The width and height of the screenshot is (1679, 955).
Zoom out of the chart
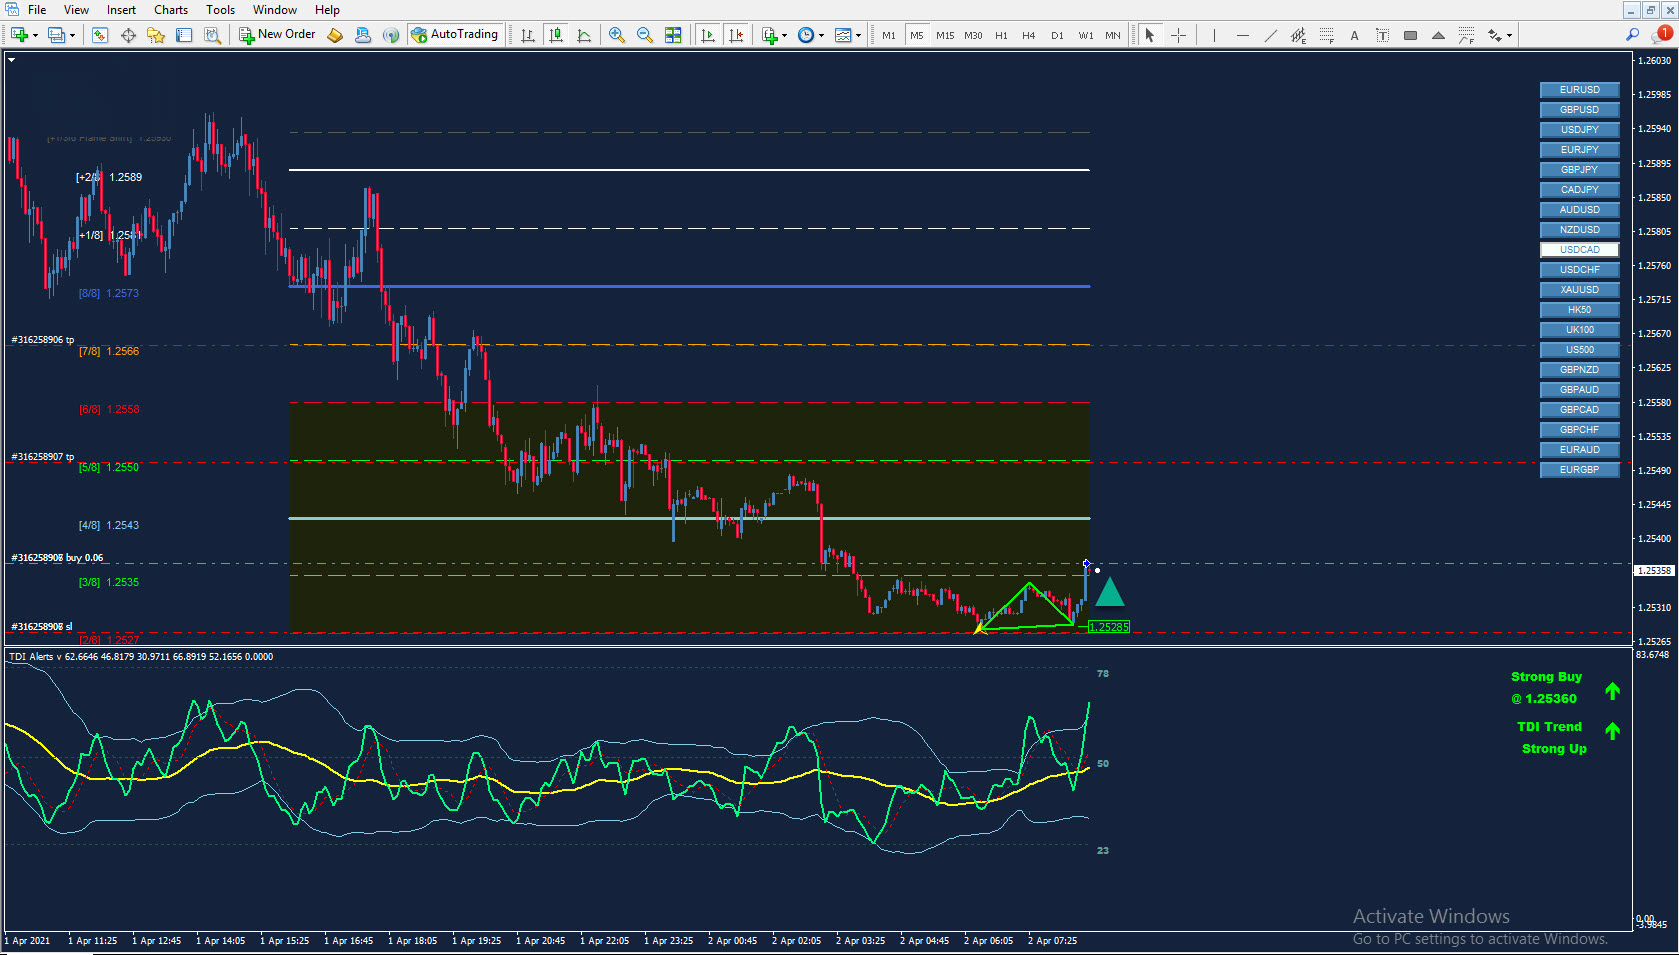tap(645, 35)
